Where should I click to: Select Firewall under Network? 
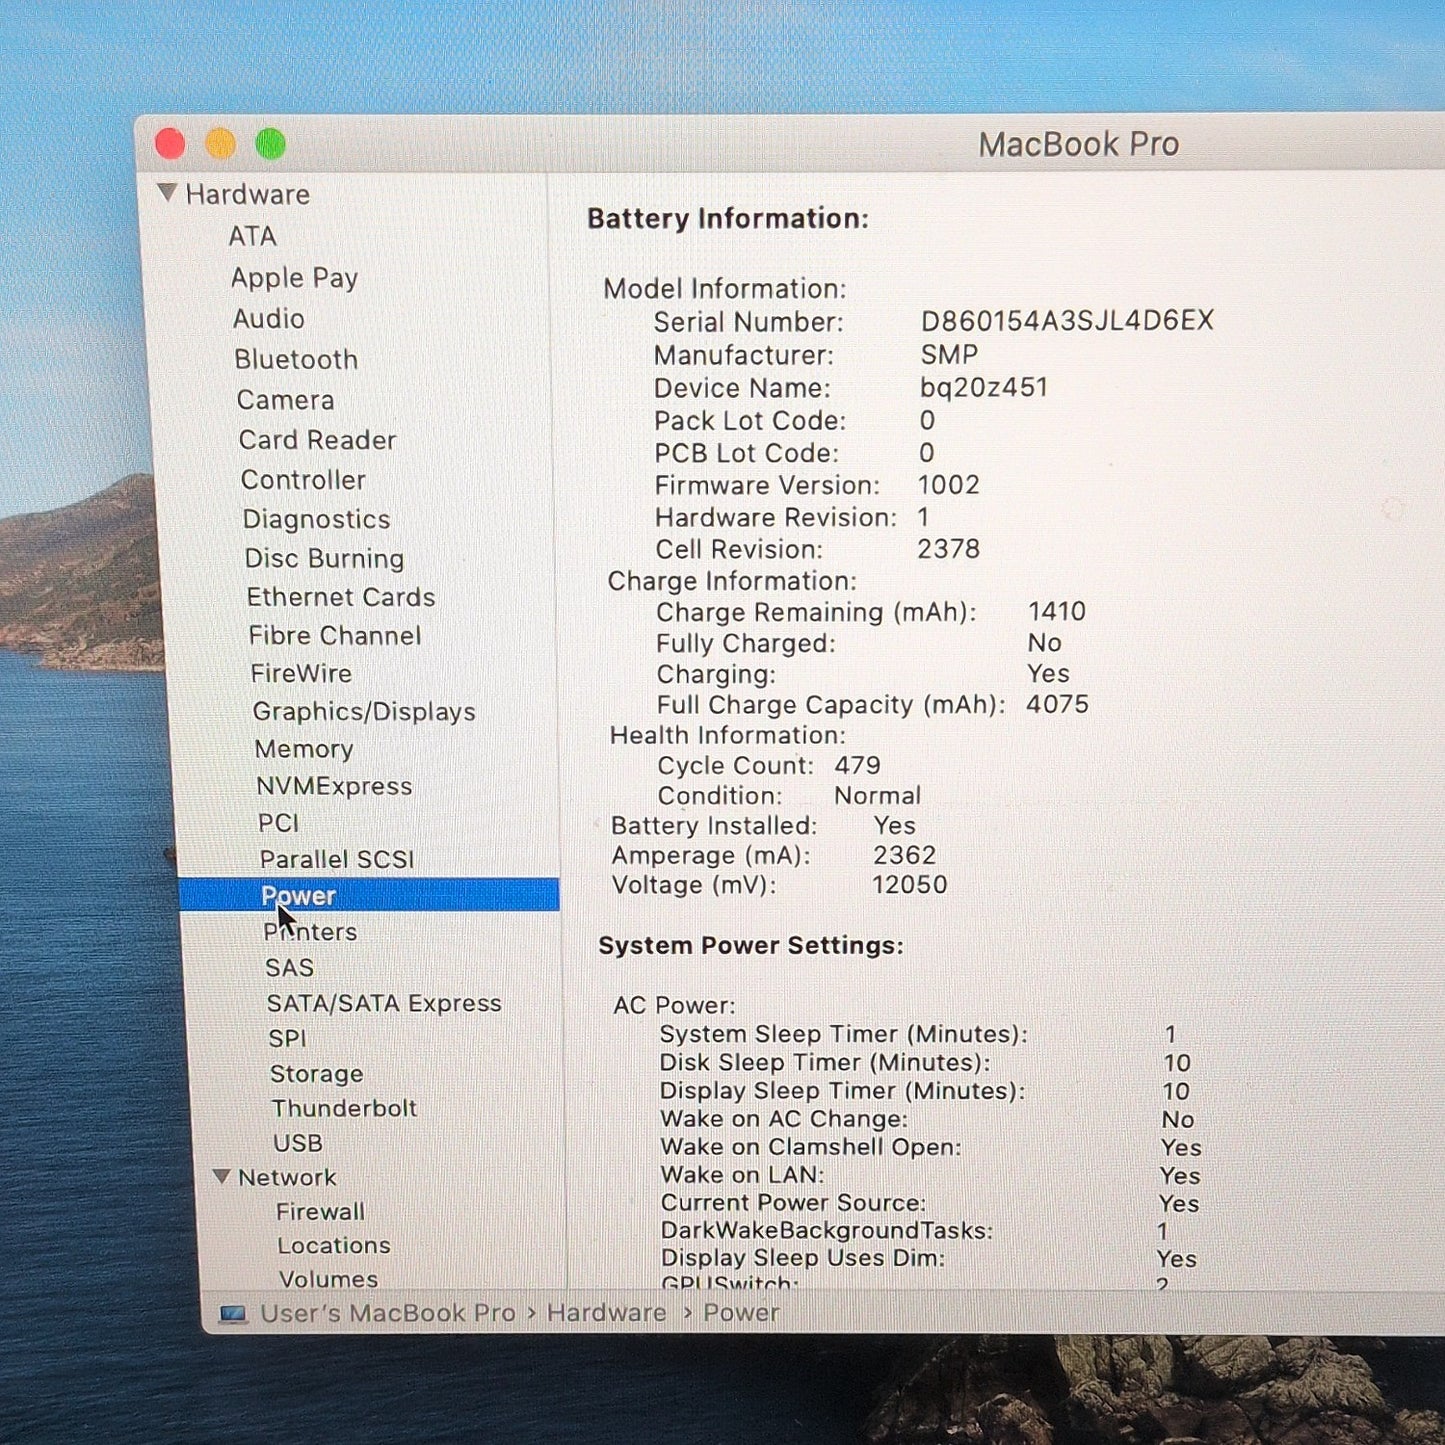tap(320, 1211)
